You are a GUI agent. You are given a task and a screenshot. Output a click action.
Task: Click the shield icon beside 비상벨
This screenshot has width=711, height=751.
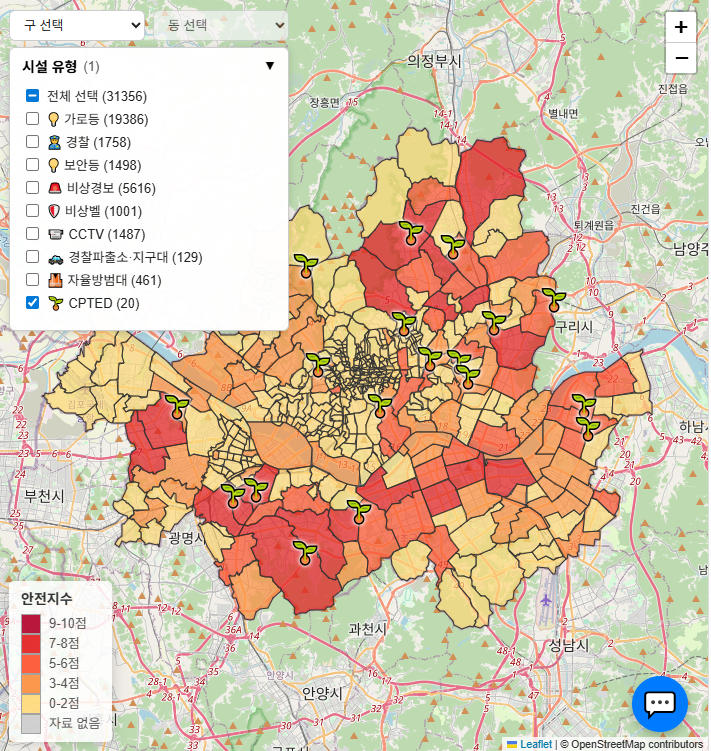[x=54, y=211]
